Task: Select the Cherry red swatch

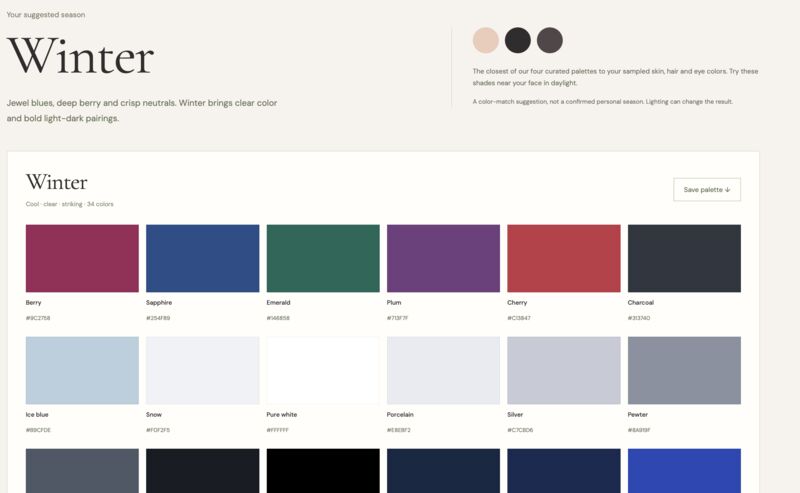Action: coord(564,258)
